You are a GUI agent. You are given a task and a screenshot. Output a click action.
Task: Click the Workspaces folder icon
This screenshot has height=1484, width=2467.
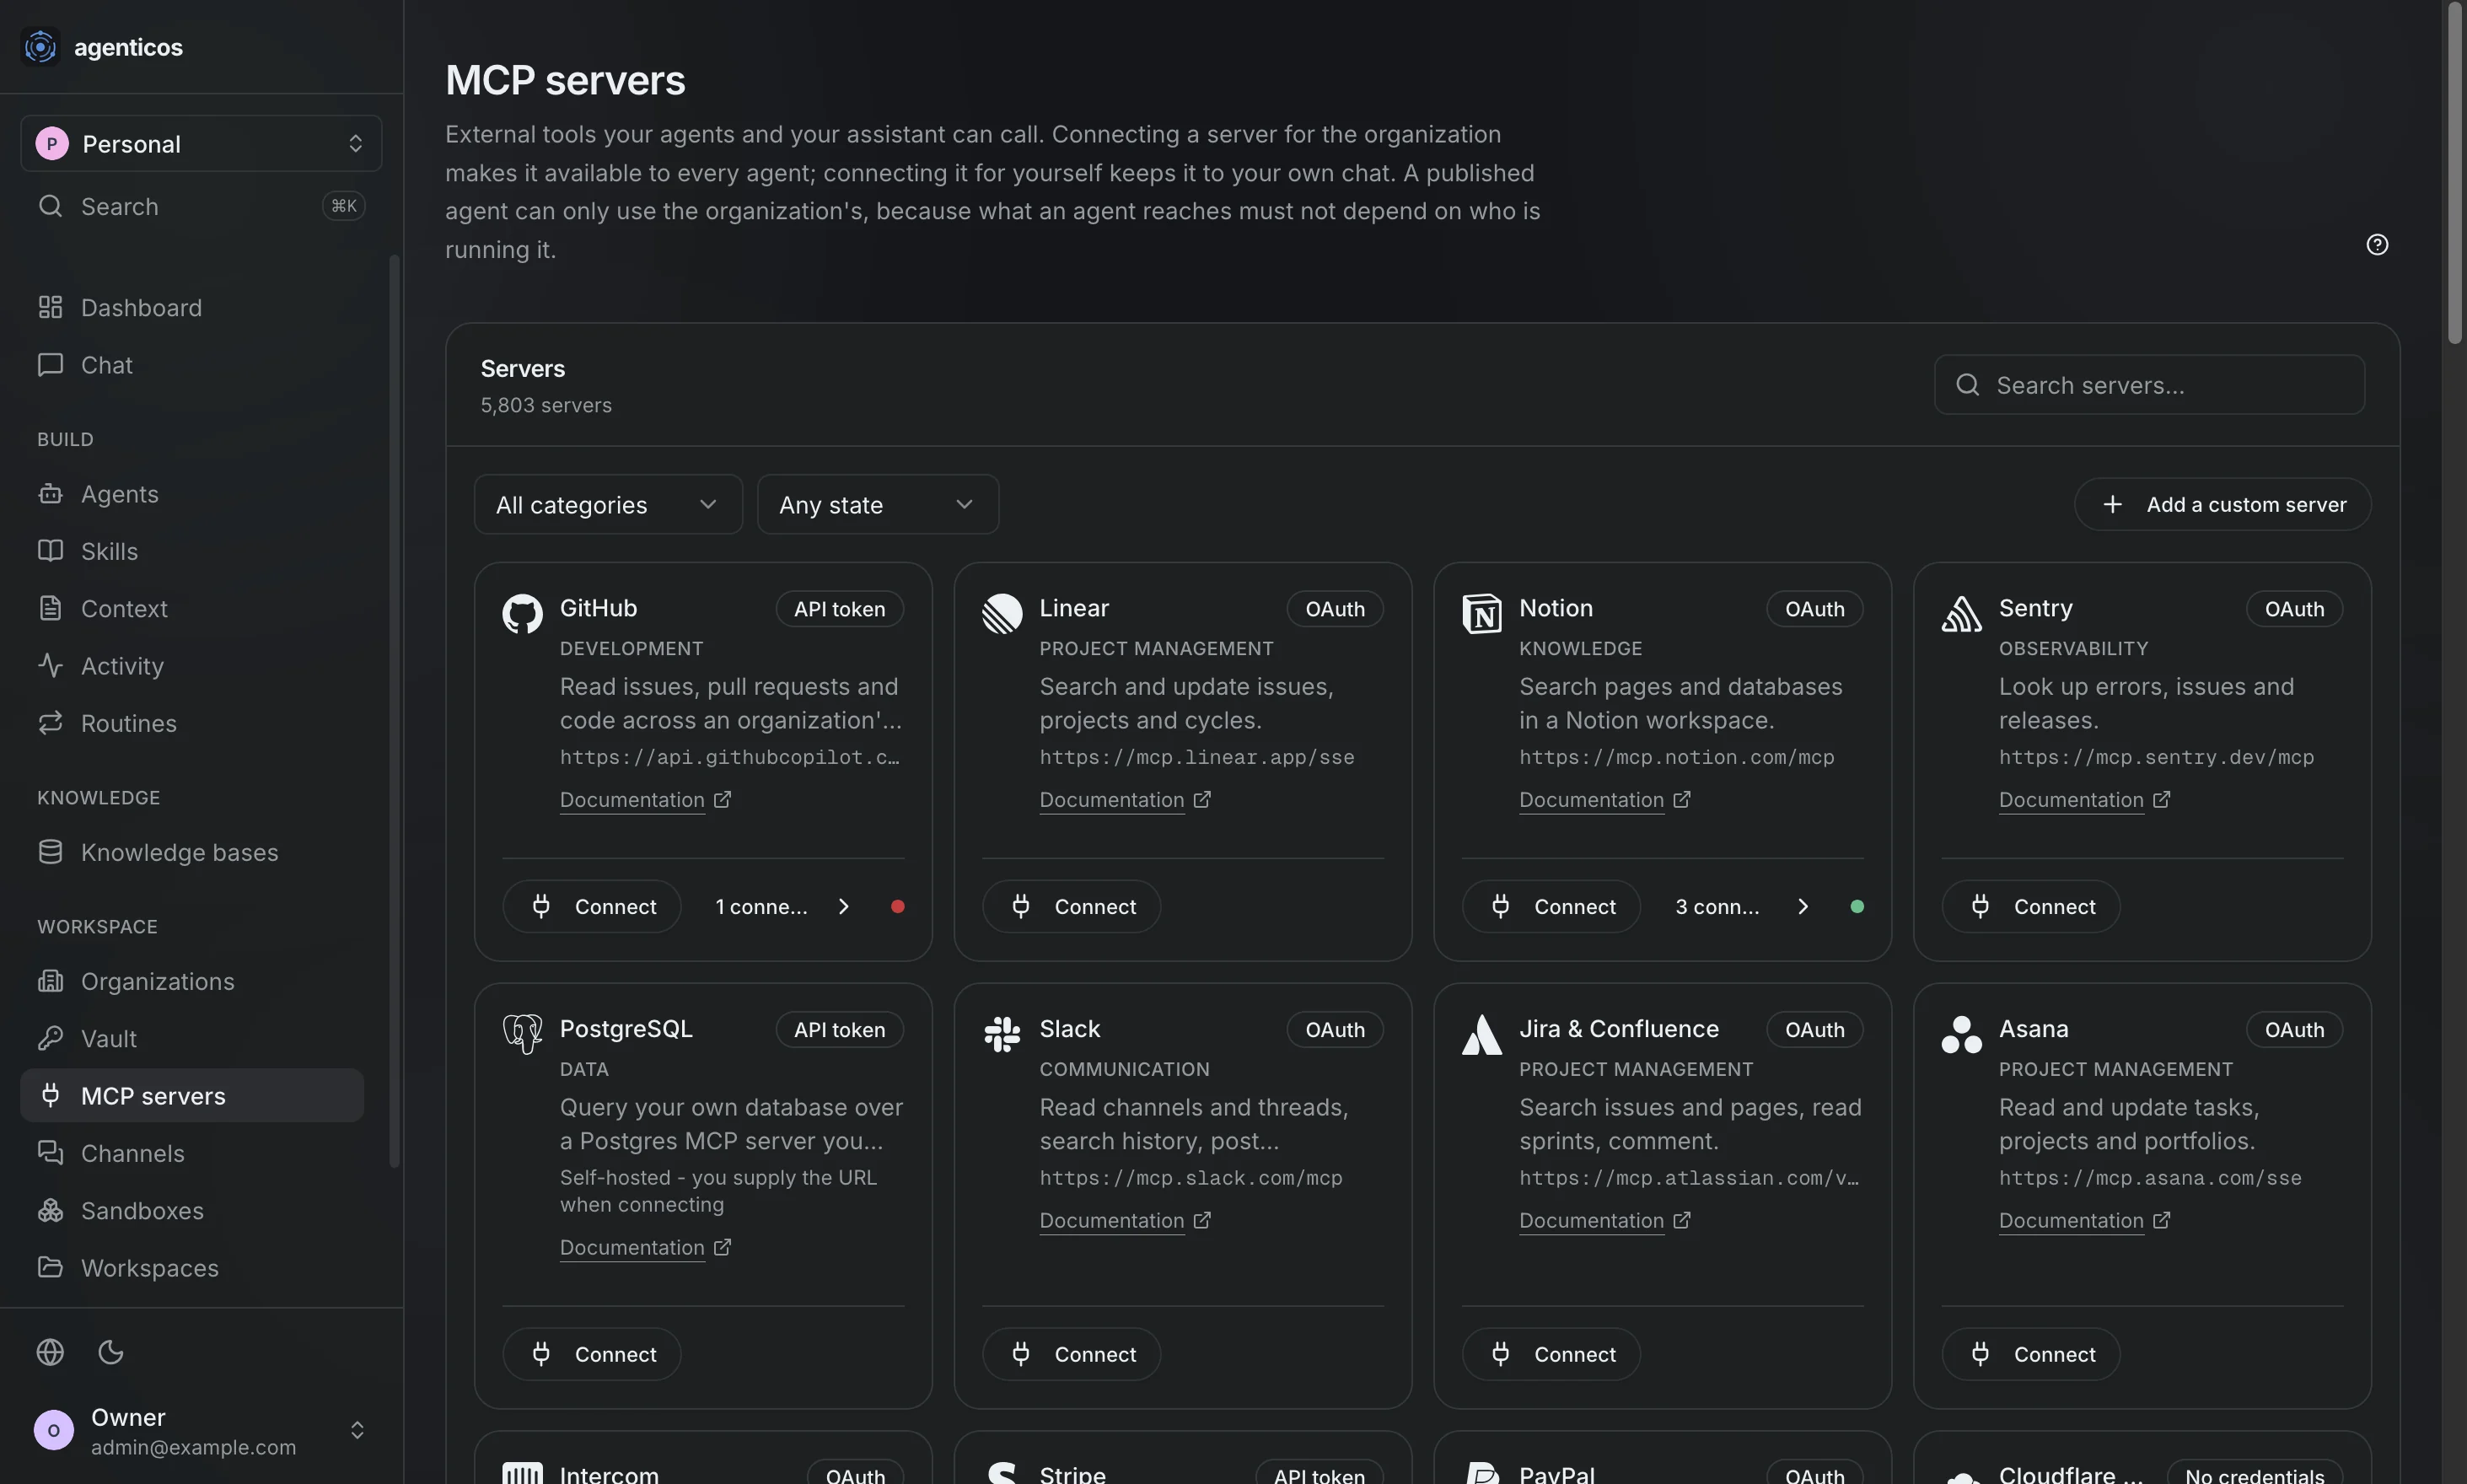pyautogui.click(x=50, y=1268)
